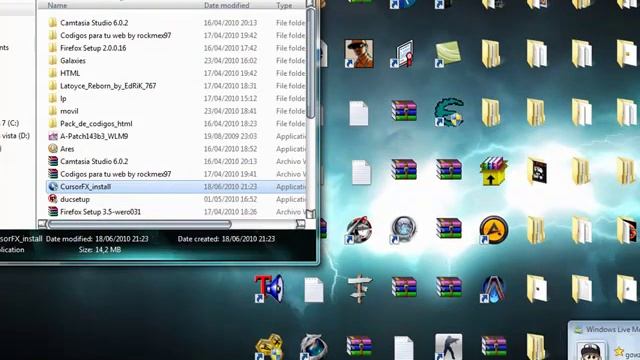
Task: Click the horizontal scrollbar left arrow
Action: point(42,224)
